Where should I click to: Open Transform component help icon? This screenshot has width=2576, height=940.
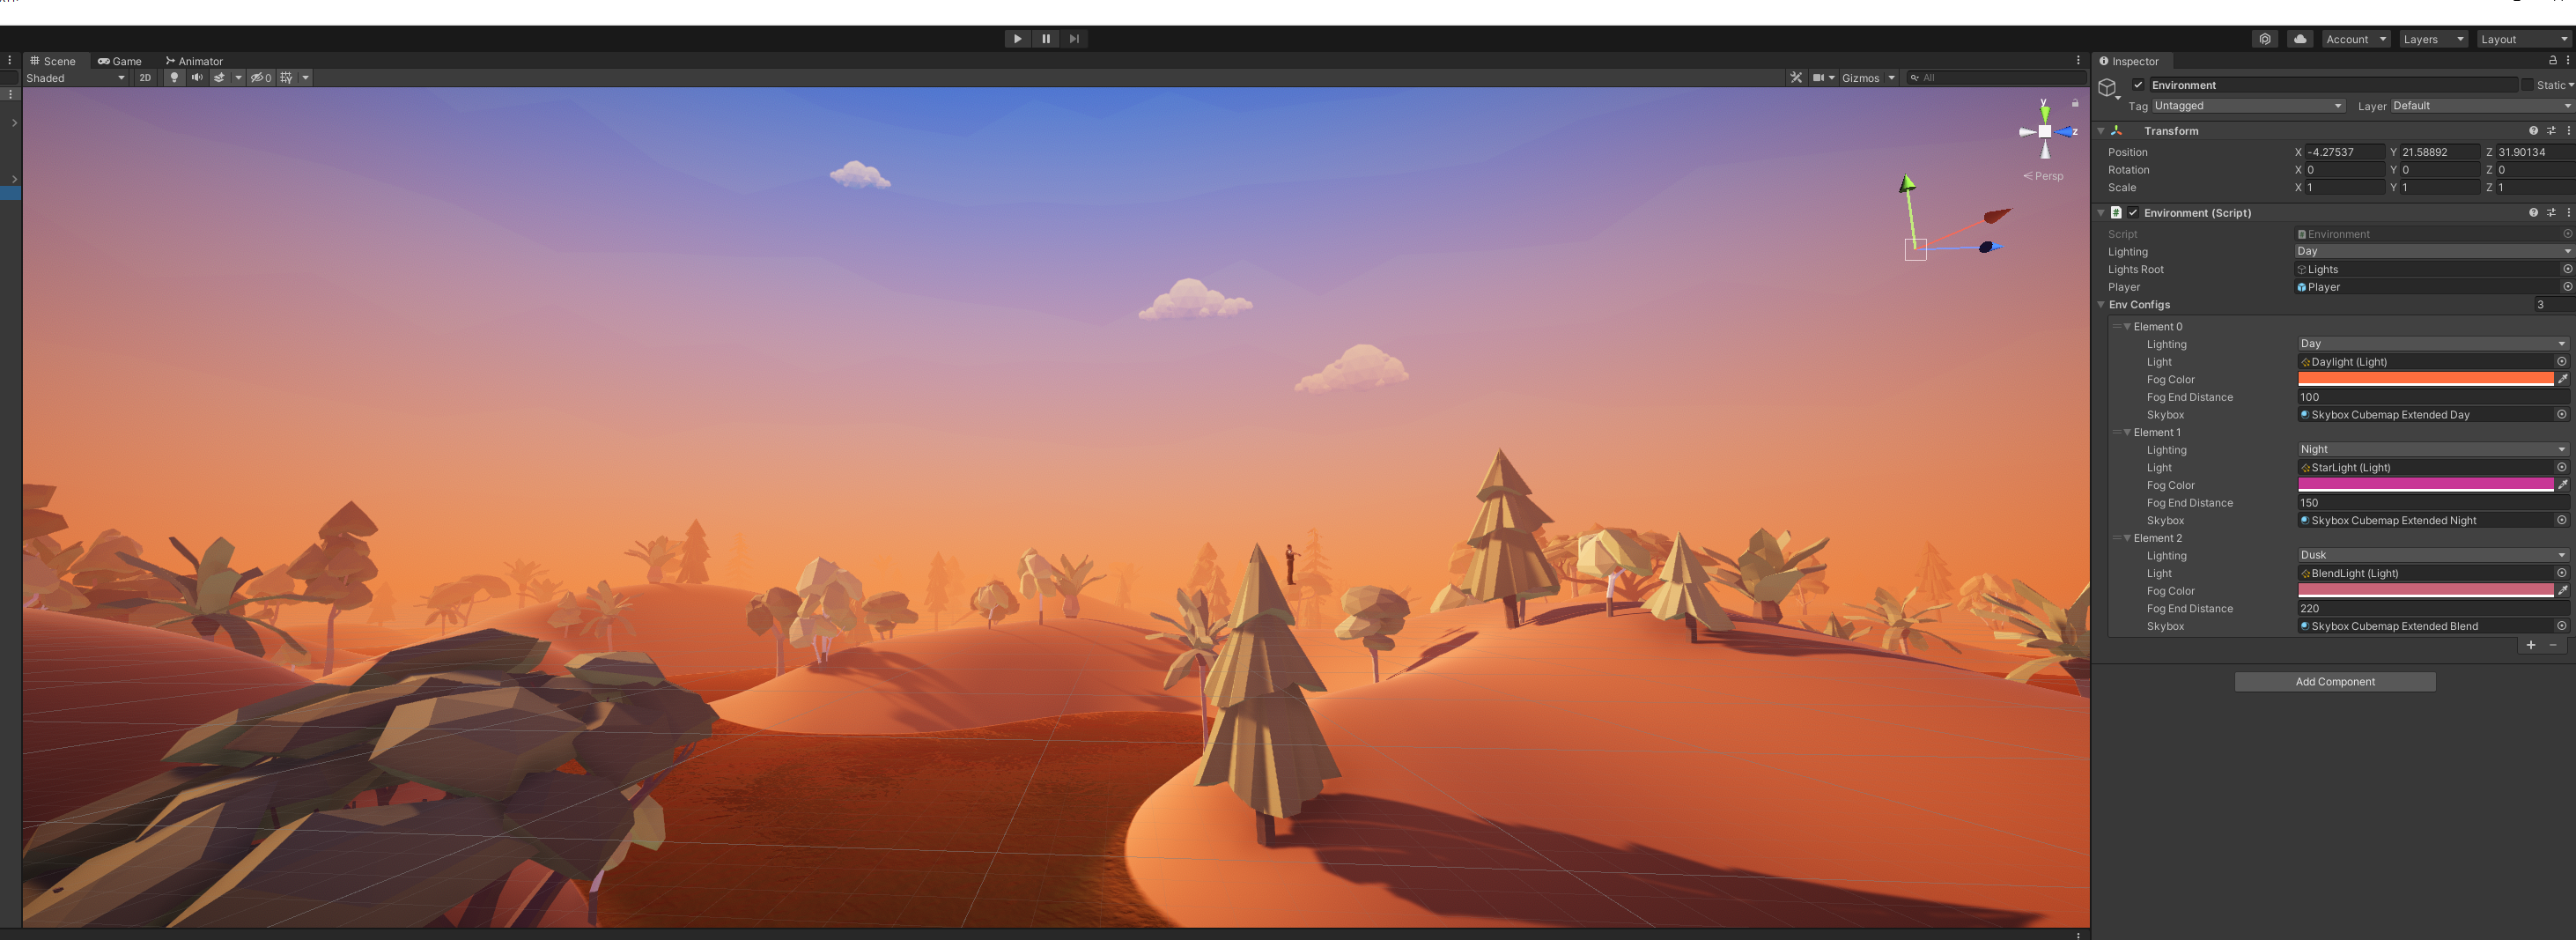pyautogui.click(x=2533, y=131)
